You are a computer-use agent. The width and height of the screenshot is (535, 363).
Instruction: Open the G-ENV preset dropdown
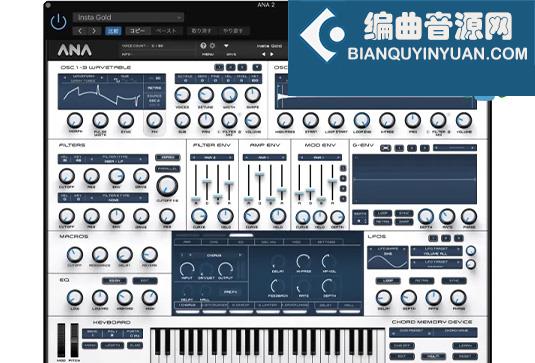point(455,148)
